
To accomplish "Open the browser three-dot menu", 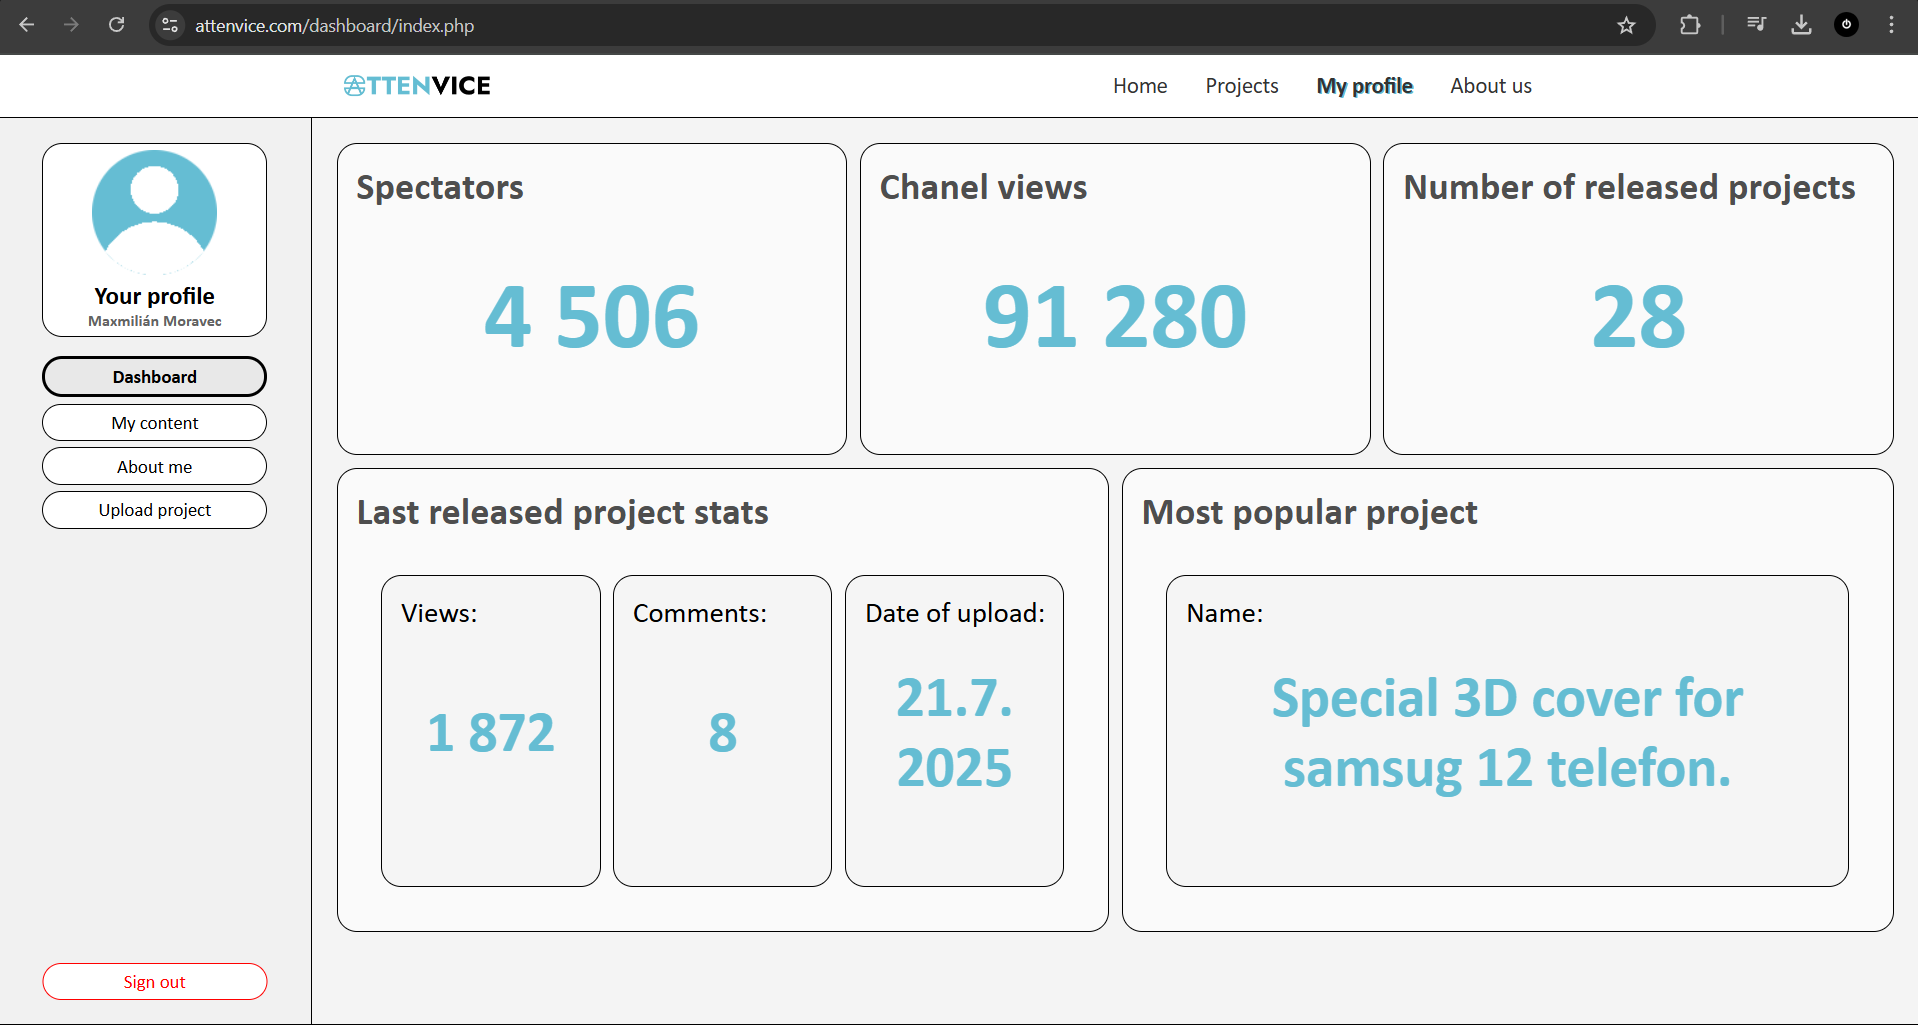I will click(1891, 25).
